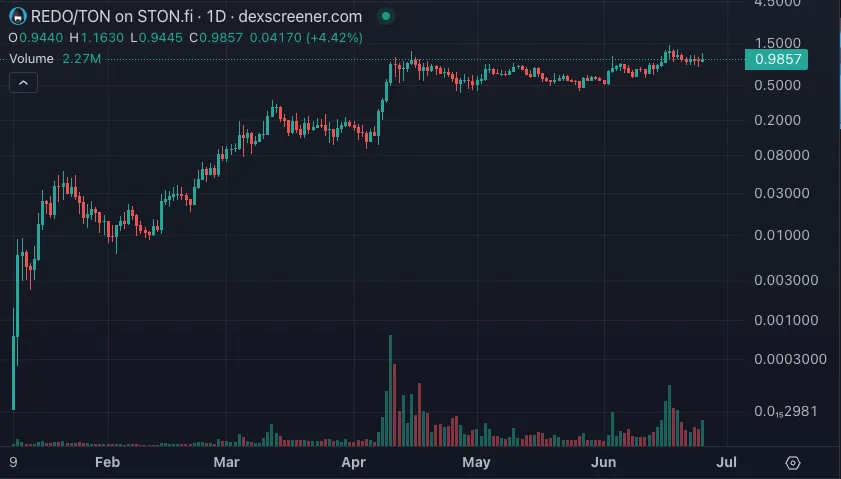Click the Volume value 2.27M

tap(81, 59)
